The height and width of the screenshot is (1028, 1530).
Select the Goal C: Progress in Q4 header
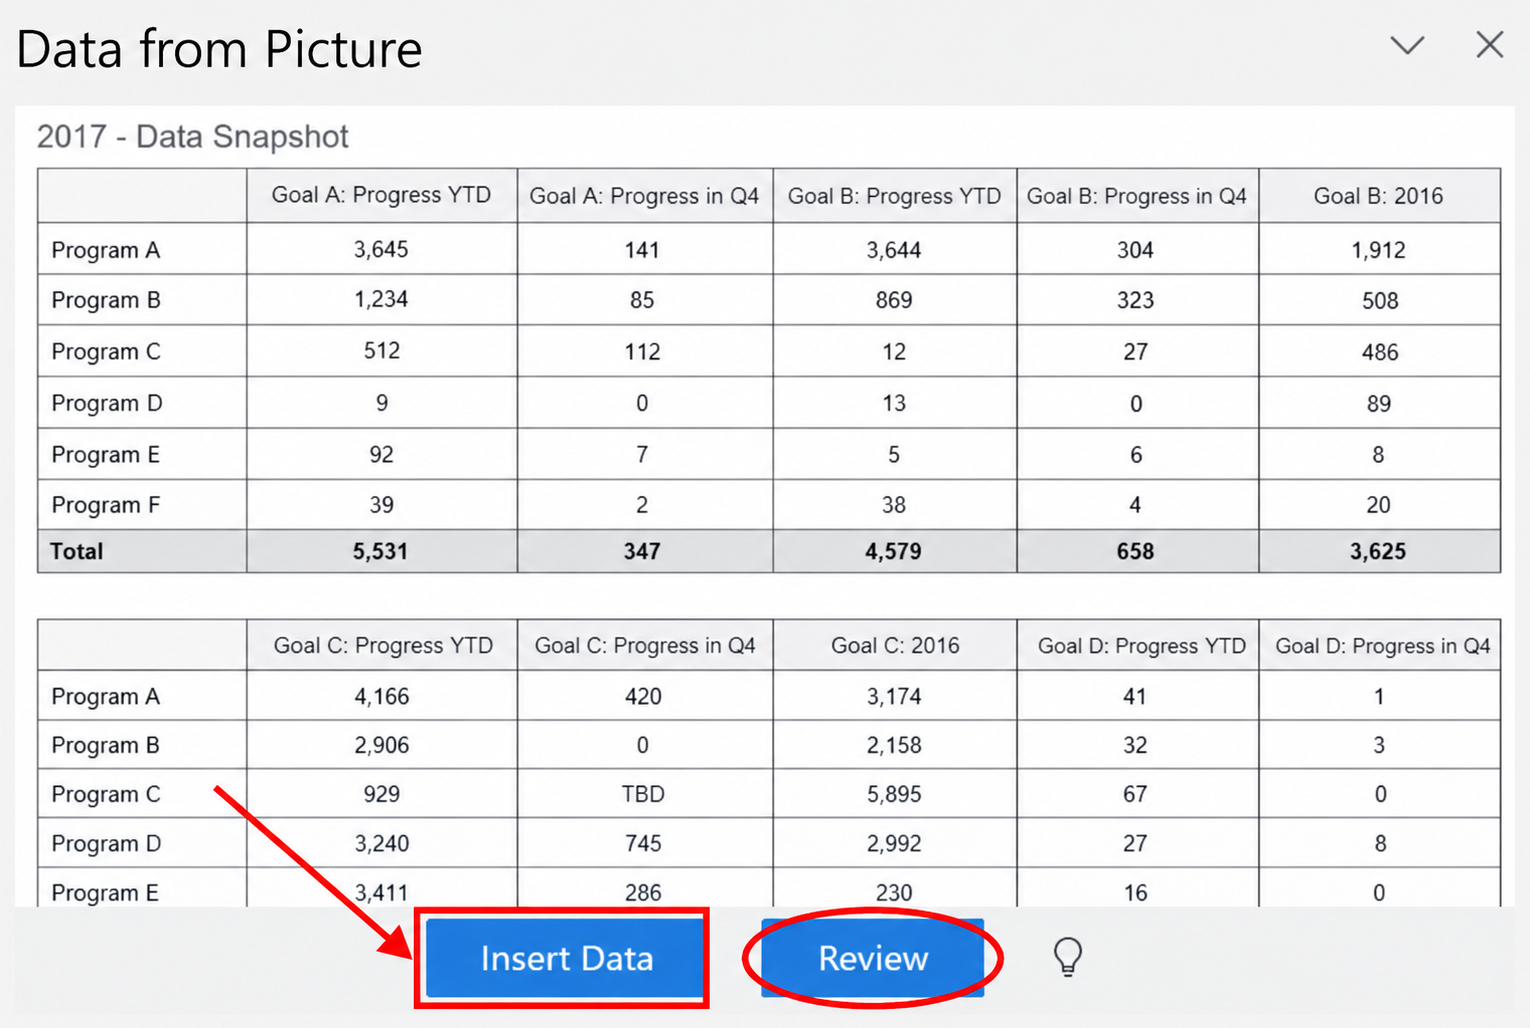(x=645, y=645)
